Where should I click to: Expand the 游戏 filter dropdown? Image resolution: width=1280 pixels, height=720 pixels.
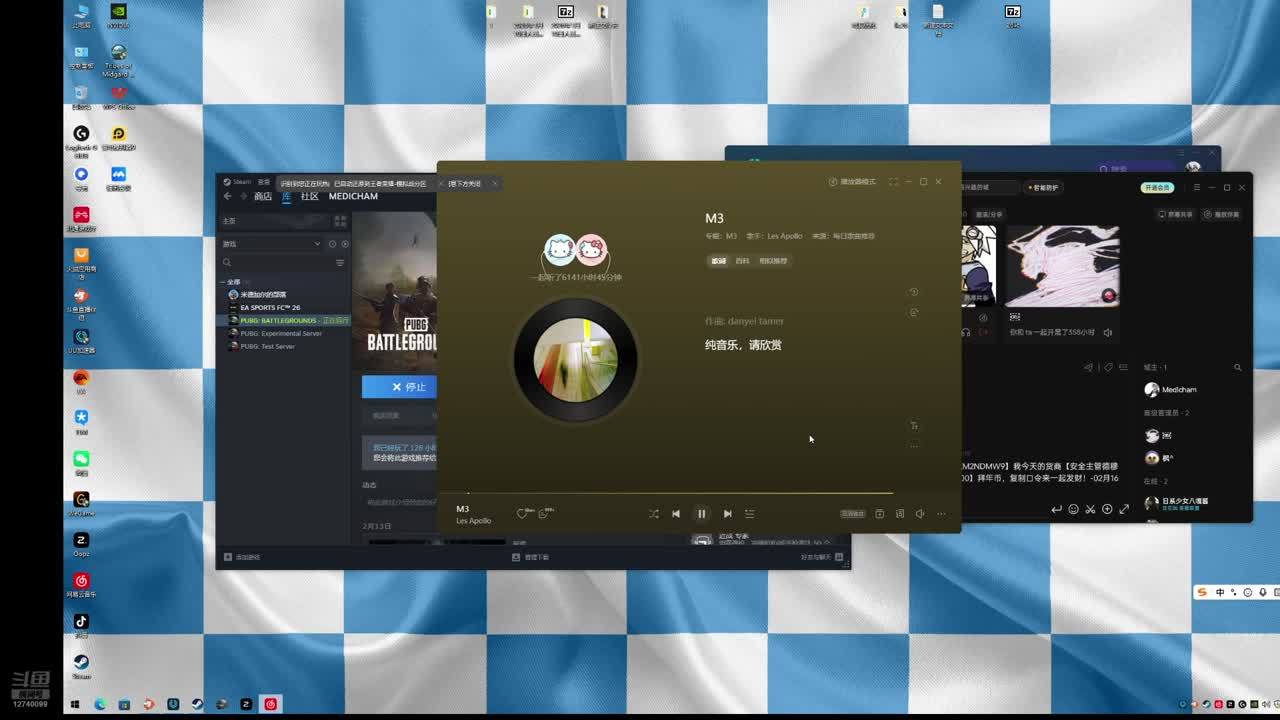(317, 244)
